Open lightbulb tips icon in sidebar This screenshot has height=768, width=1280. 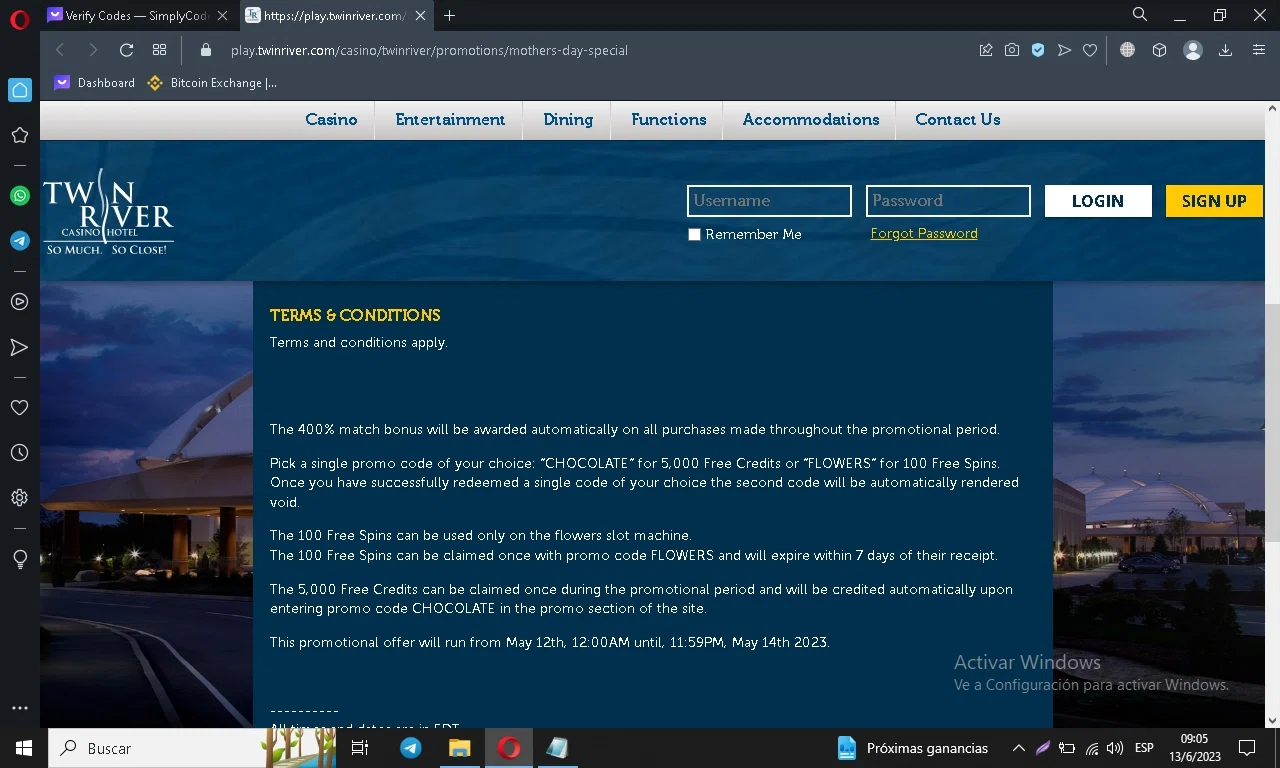coord(19,560)
